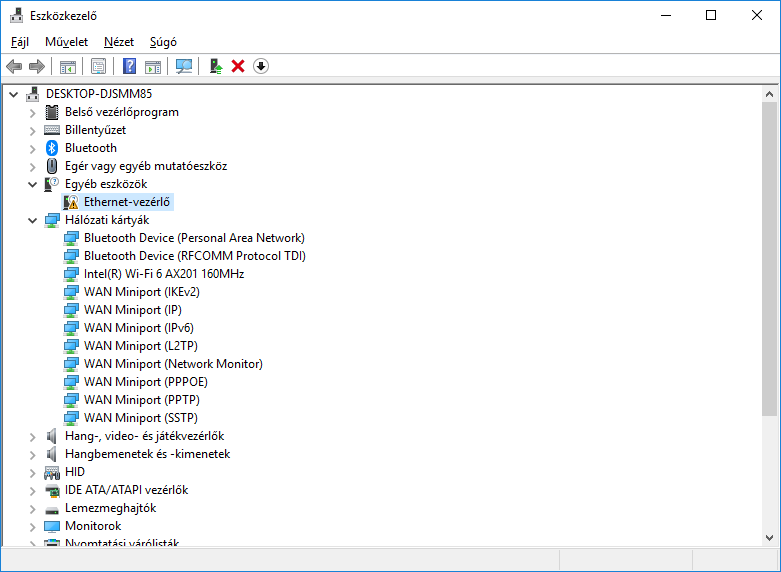
Task: Click the Lemezmeghajtók drive icon
Action: pyautogui.click(x=52, y=509)
